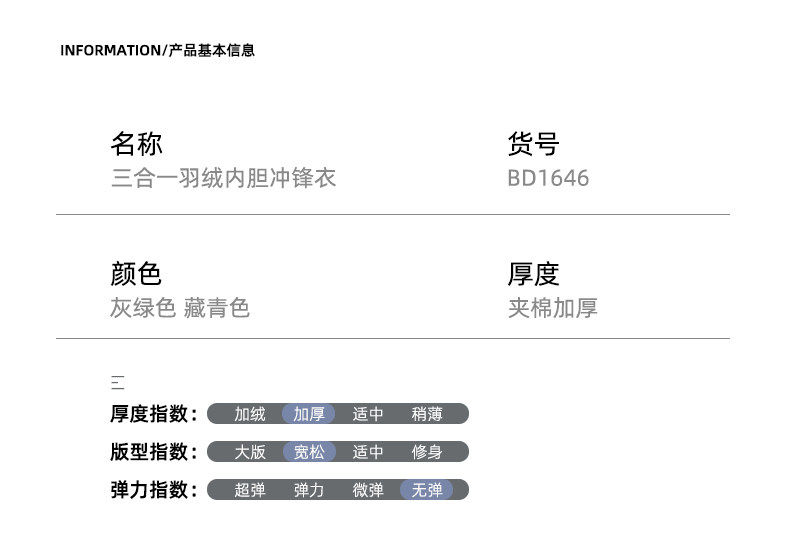The height and width of the screenshot is (535, 790).
Task: Select 微弹 in the elasticity index
Action: point(367,490)
